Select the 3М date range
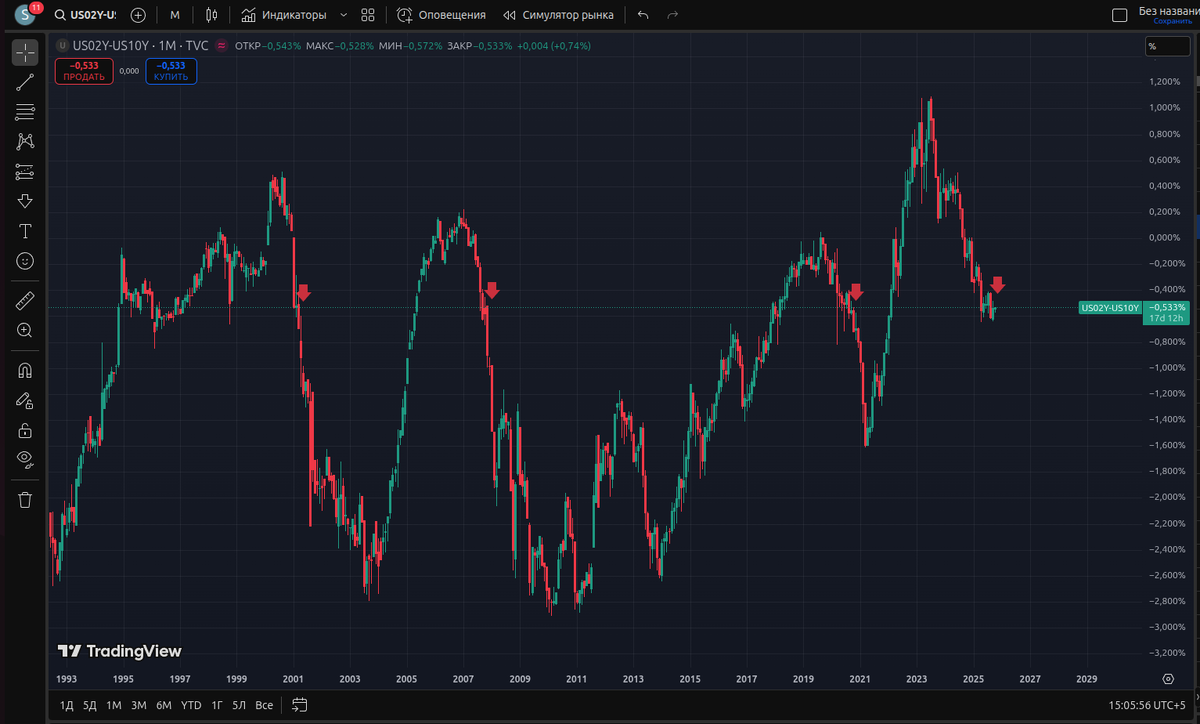Screen dimensions: 1200x724 [139, 705]
